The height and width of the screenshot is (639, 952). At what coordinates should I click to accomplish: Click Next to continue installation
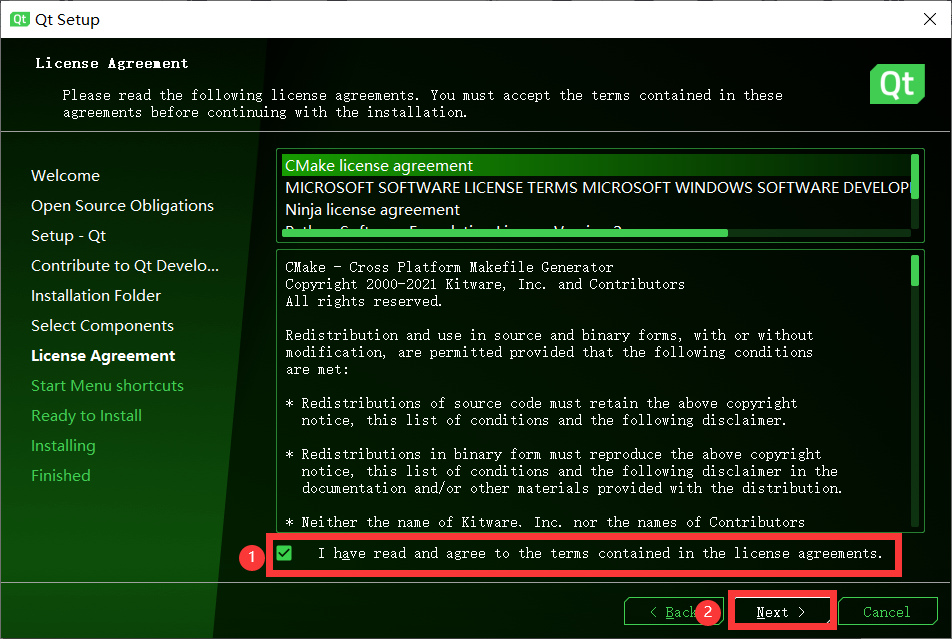pos(781,612)
